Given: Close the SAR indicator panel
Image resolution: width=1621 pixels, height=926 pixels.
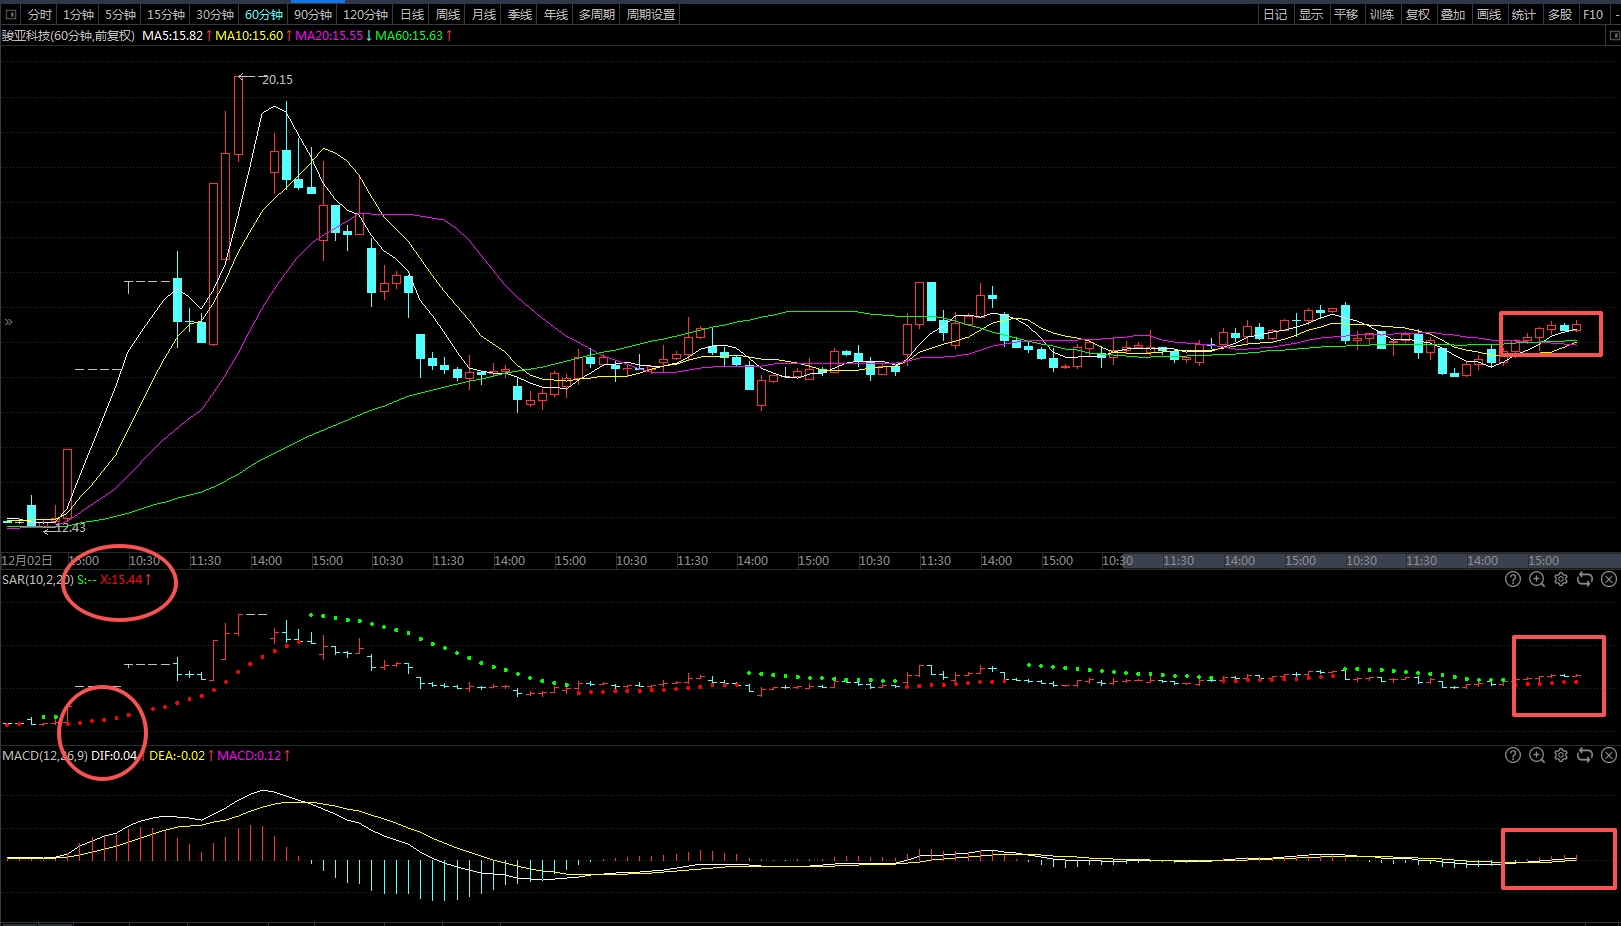Looking at the screenshot, I should 1609,579.
